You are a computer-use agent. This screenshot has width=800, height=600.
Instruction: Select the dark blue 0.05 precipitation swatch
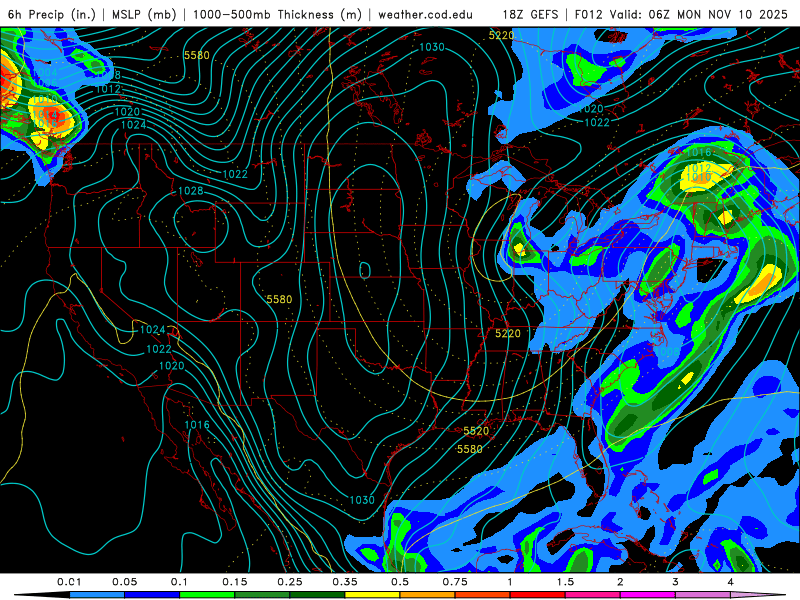pyautogui.click(x=152, y=595)
